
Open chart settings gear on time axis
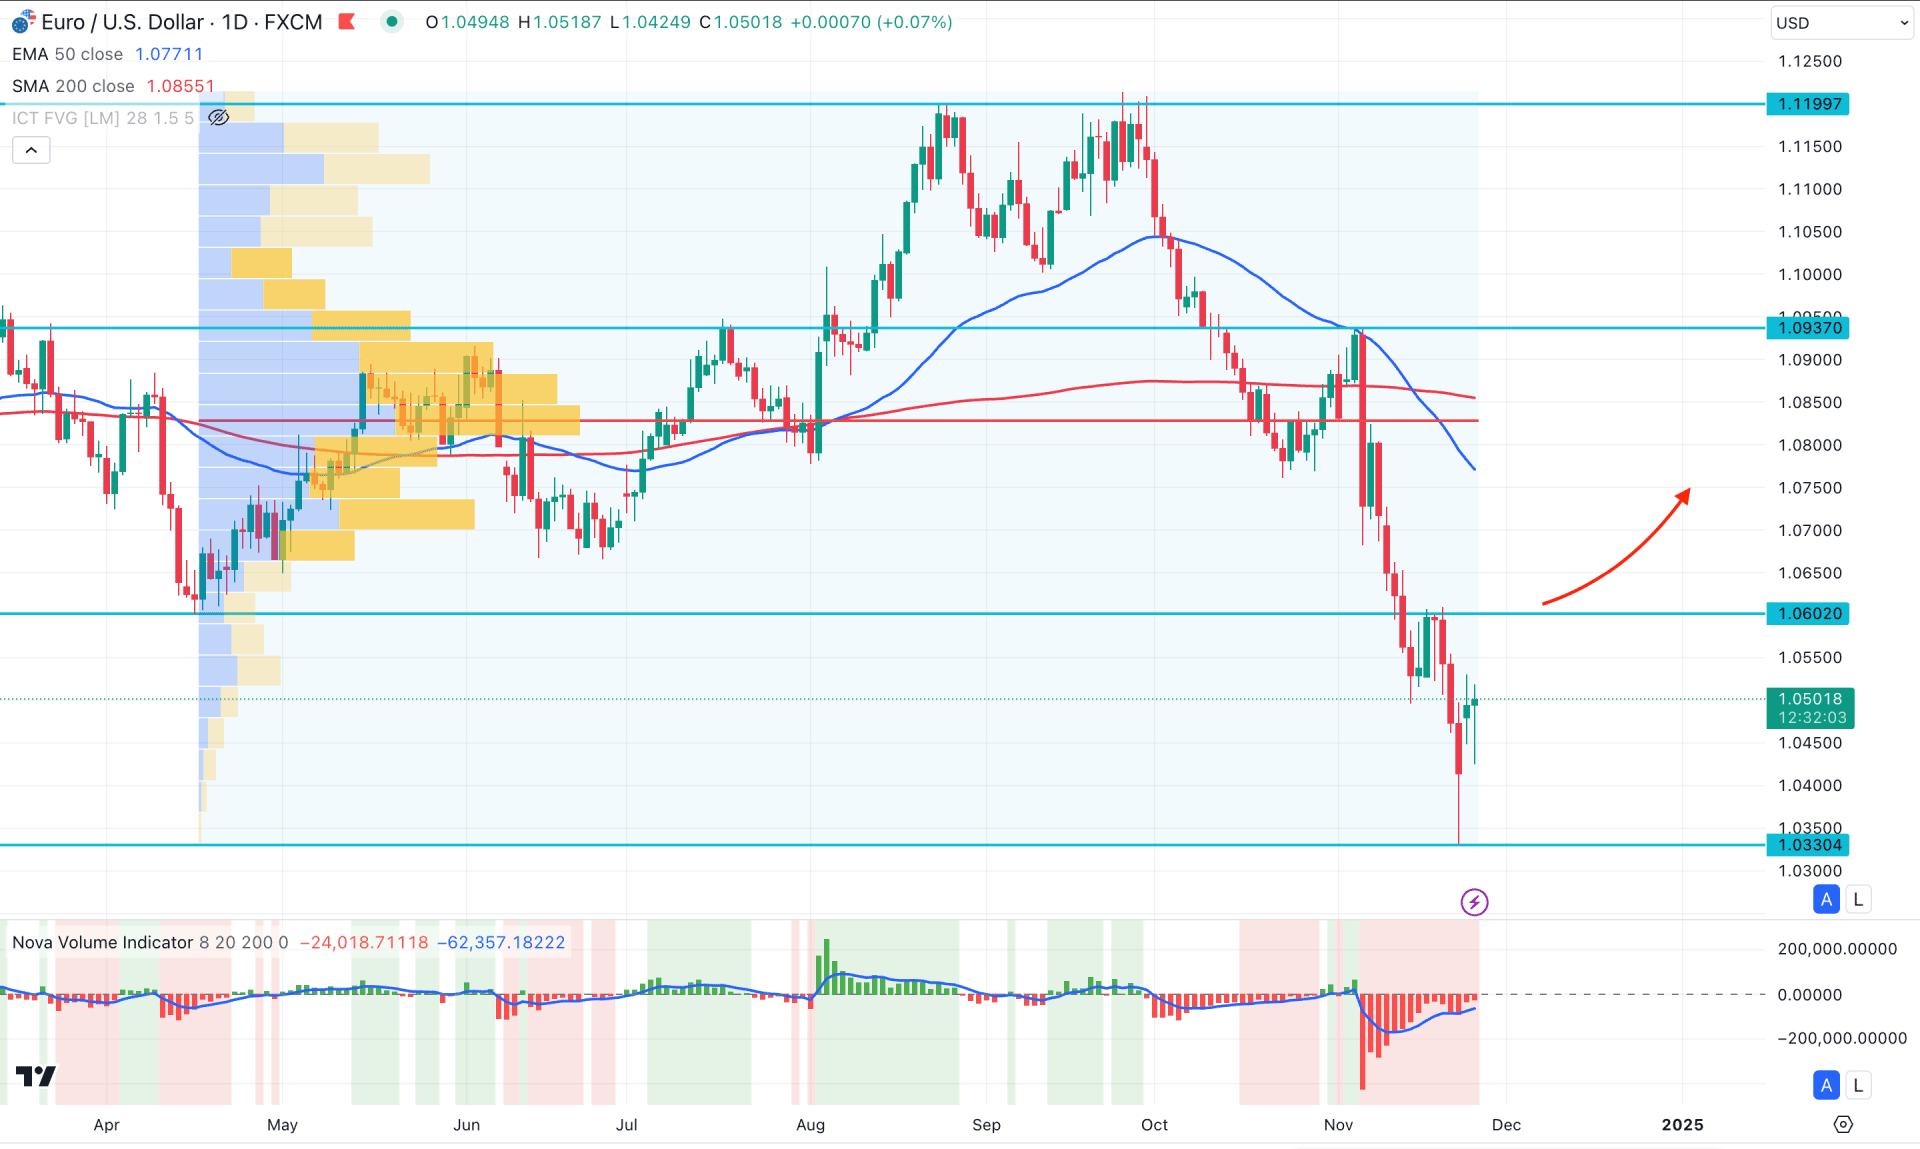click(x=1843, y=1125)
